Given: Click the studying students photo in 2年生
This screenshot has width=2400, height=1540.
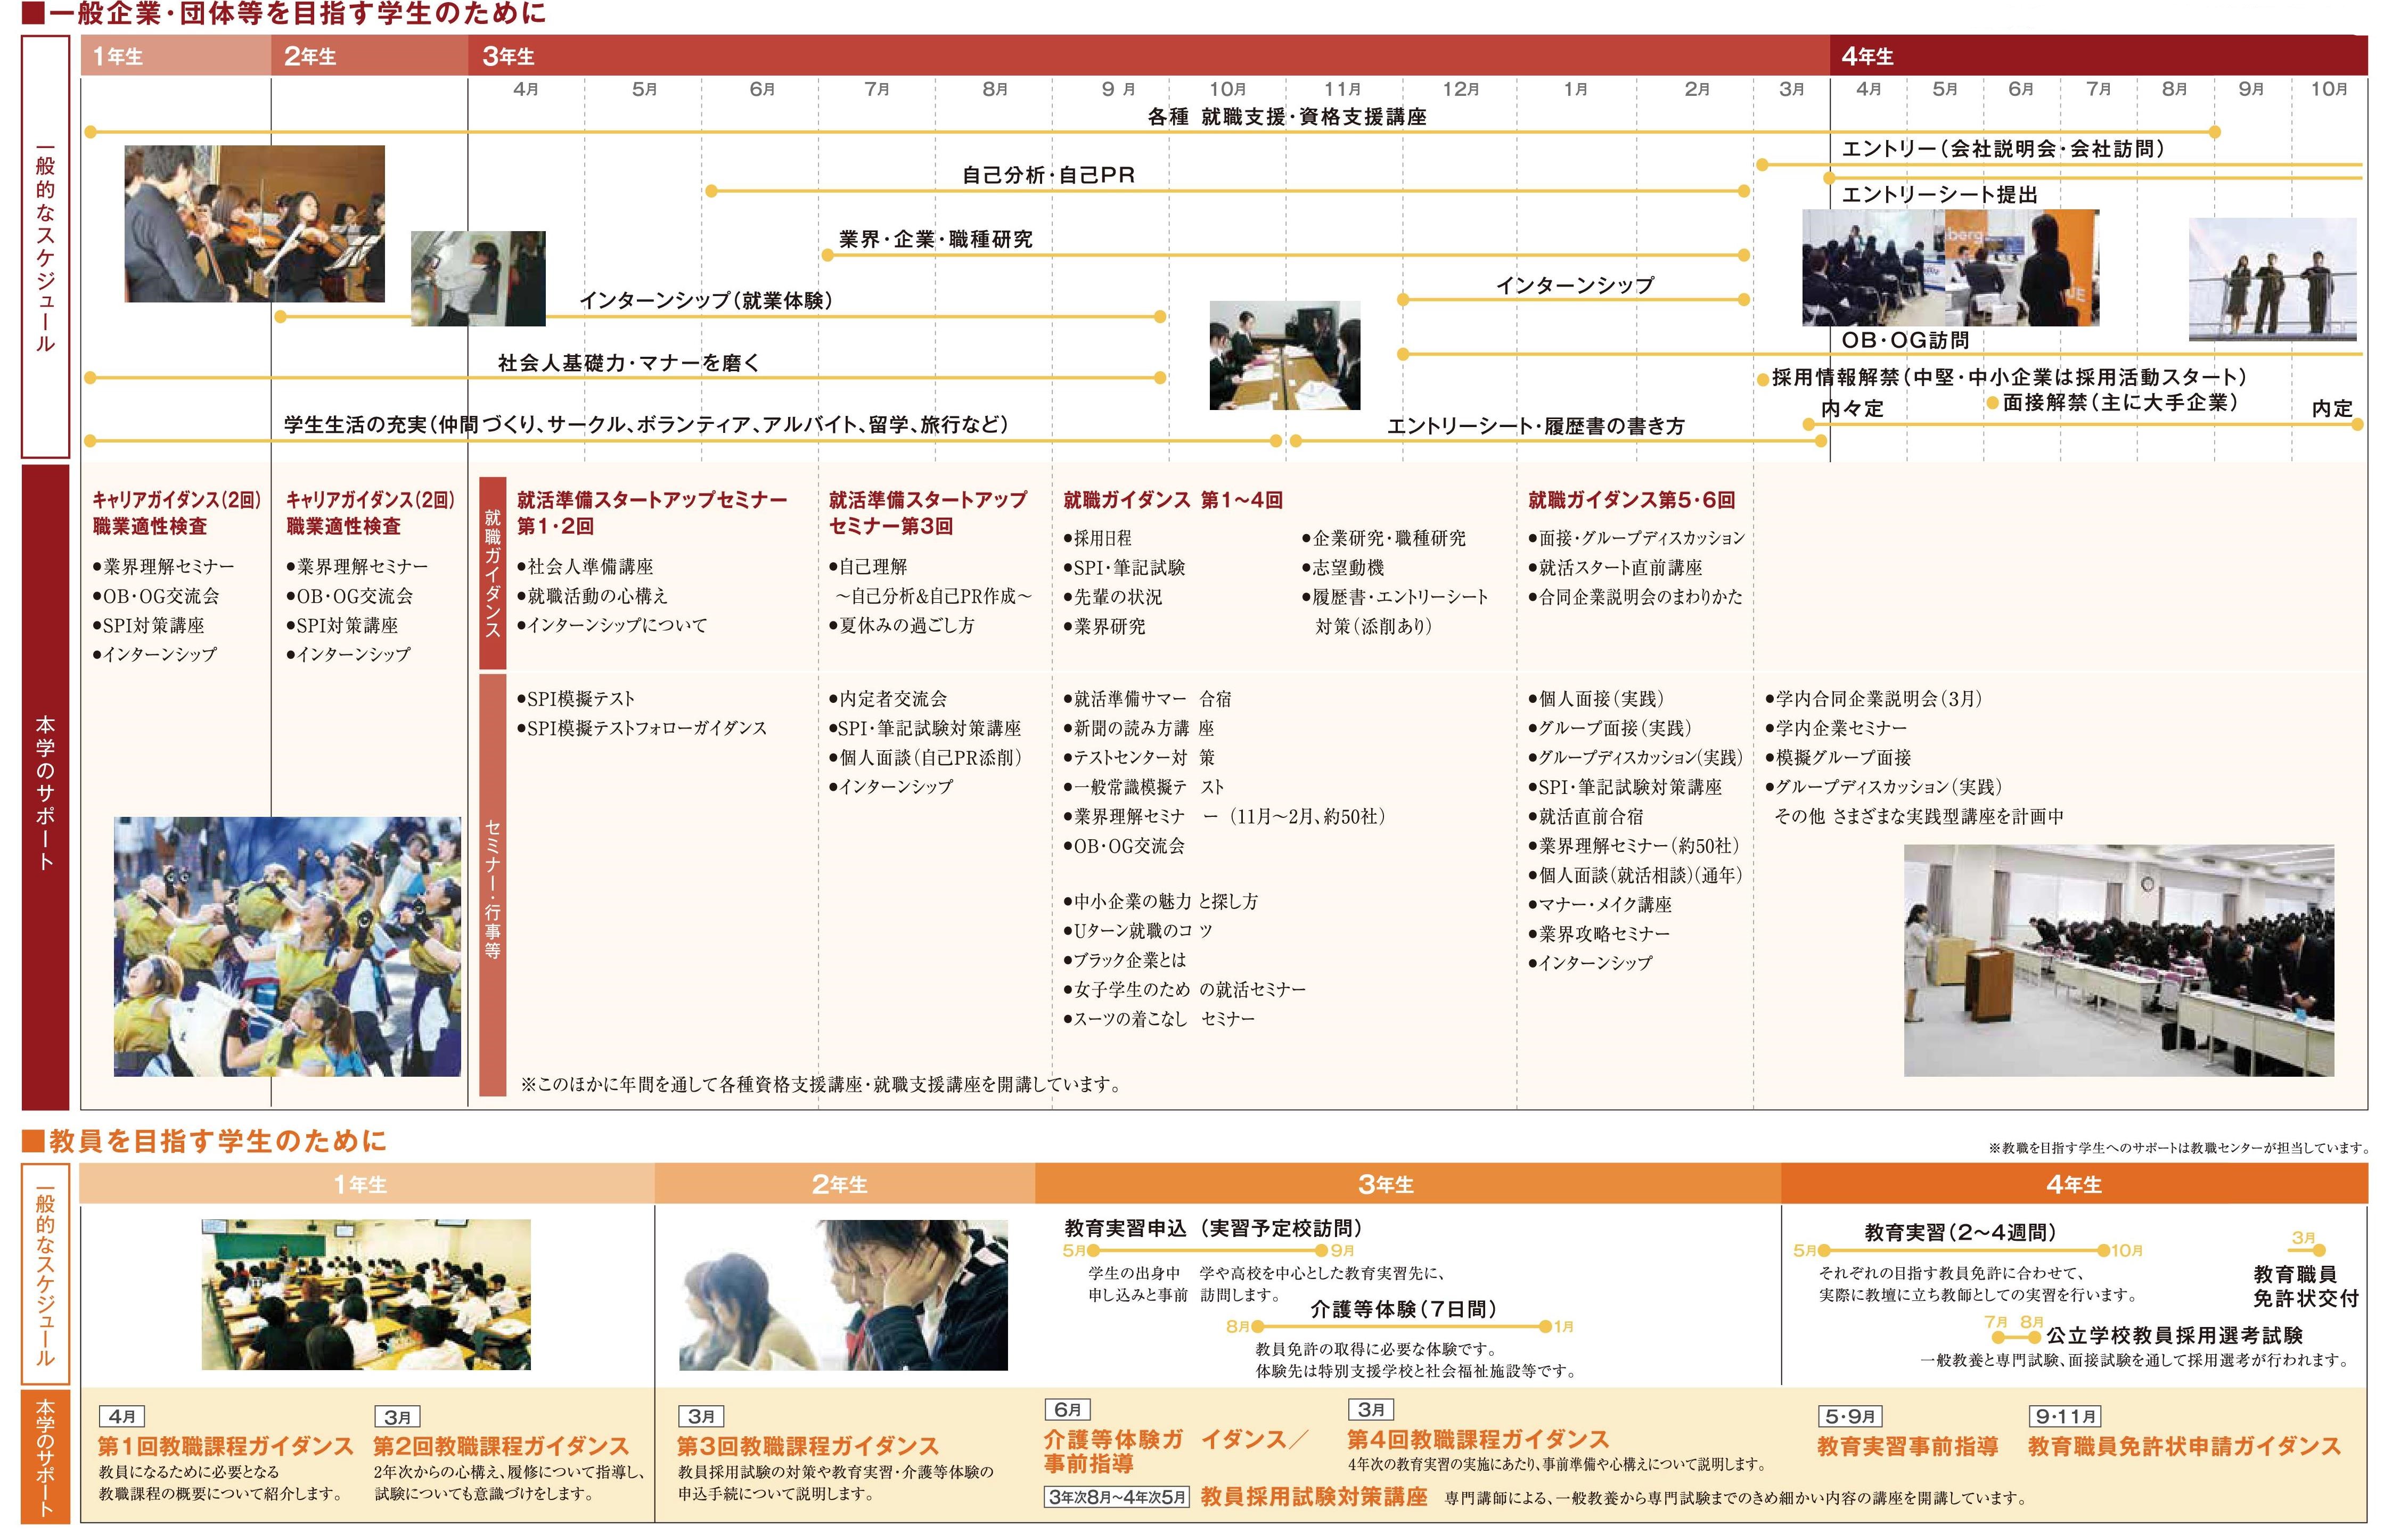Looking at the screenshot, I should 843,1294.
